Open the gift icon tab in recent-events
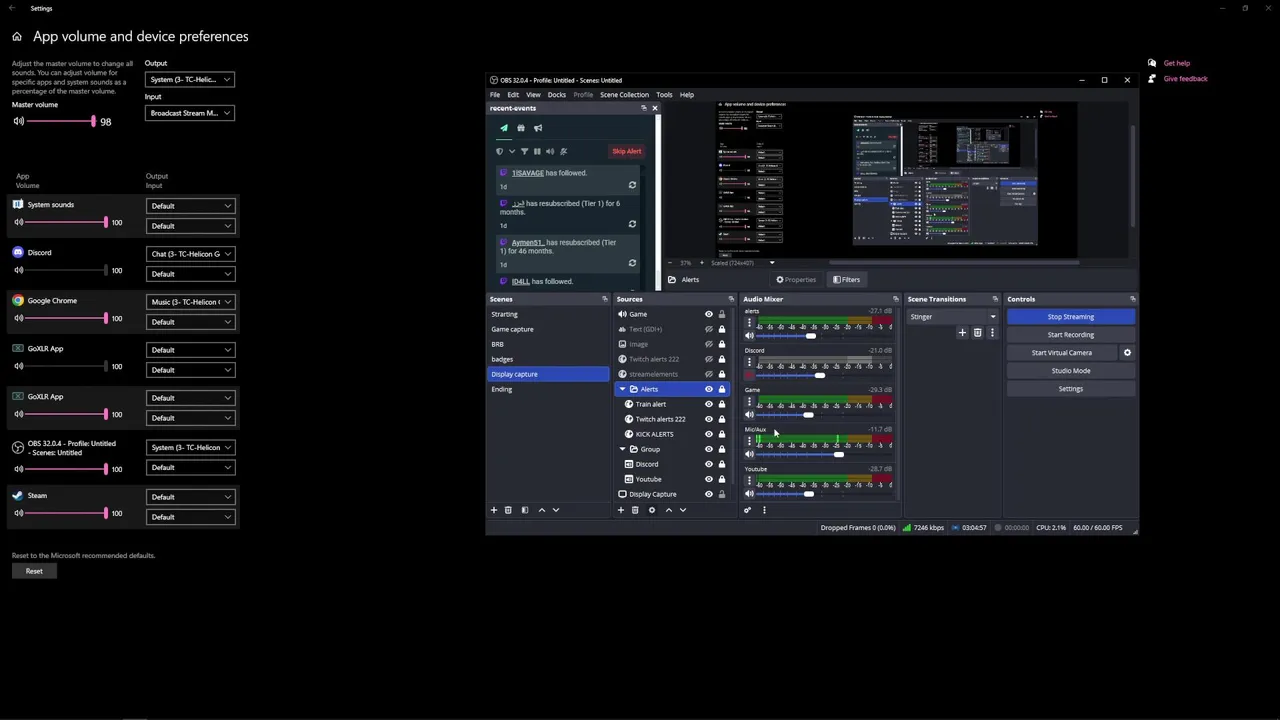The width and height of the screenshot is (1280, 720). tap(521, 128)
